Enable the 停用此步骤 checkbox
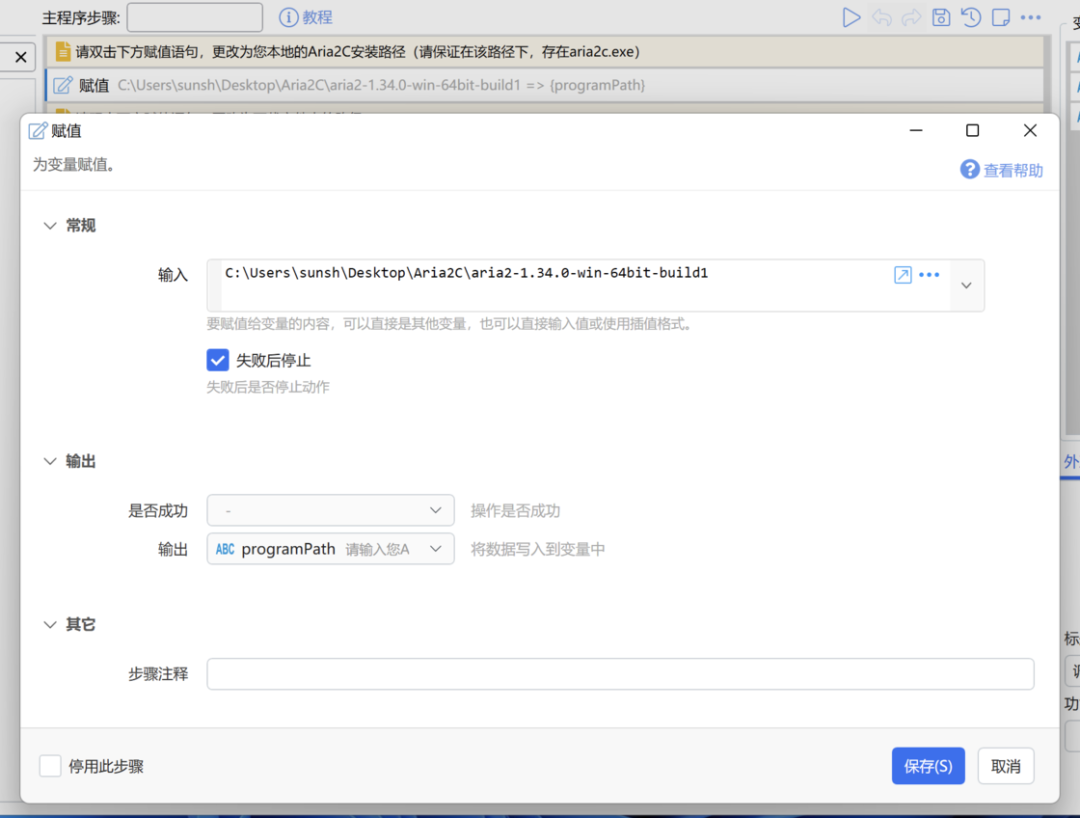Screen dimensions: 1080x818 50,766
